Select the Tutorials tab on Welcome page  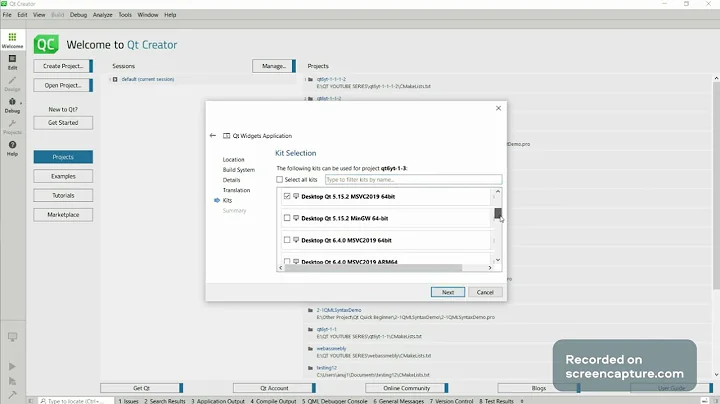(x=63, y=196)
